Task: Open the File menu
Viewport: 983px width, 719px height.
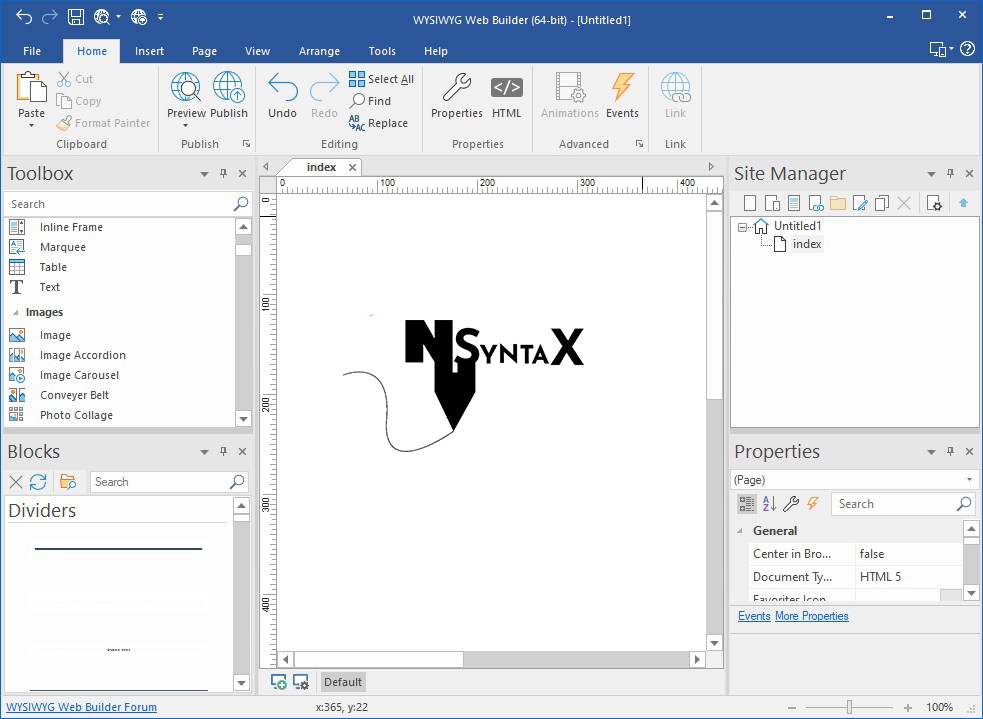Action: pos(32,51)
